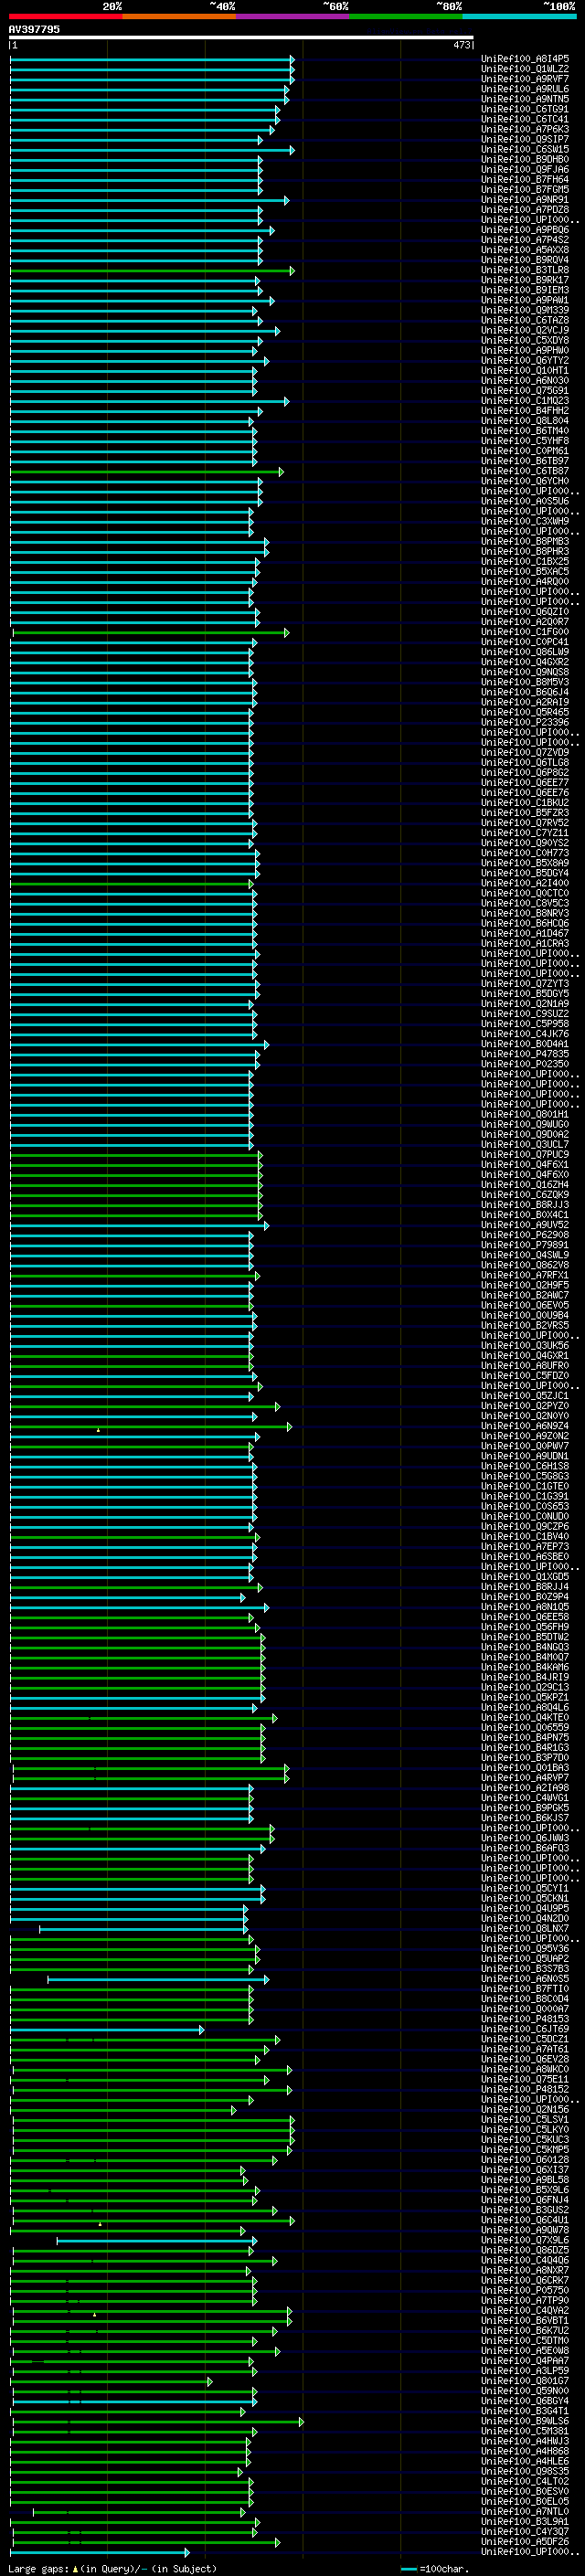This screenshot has height=2576, width=585.
Task: Select UniRef100_C6SW15 entry
Action: pyautogui.click(x=525, y=149)
